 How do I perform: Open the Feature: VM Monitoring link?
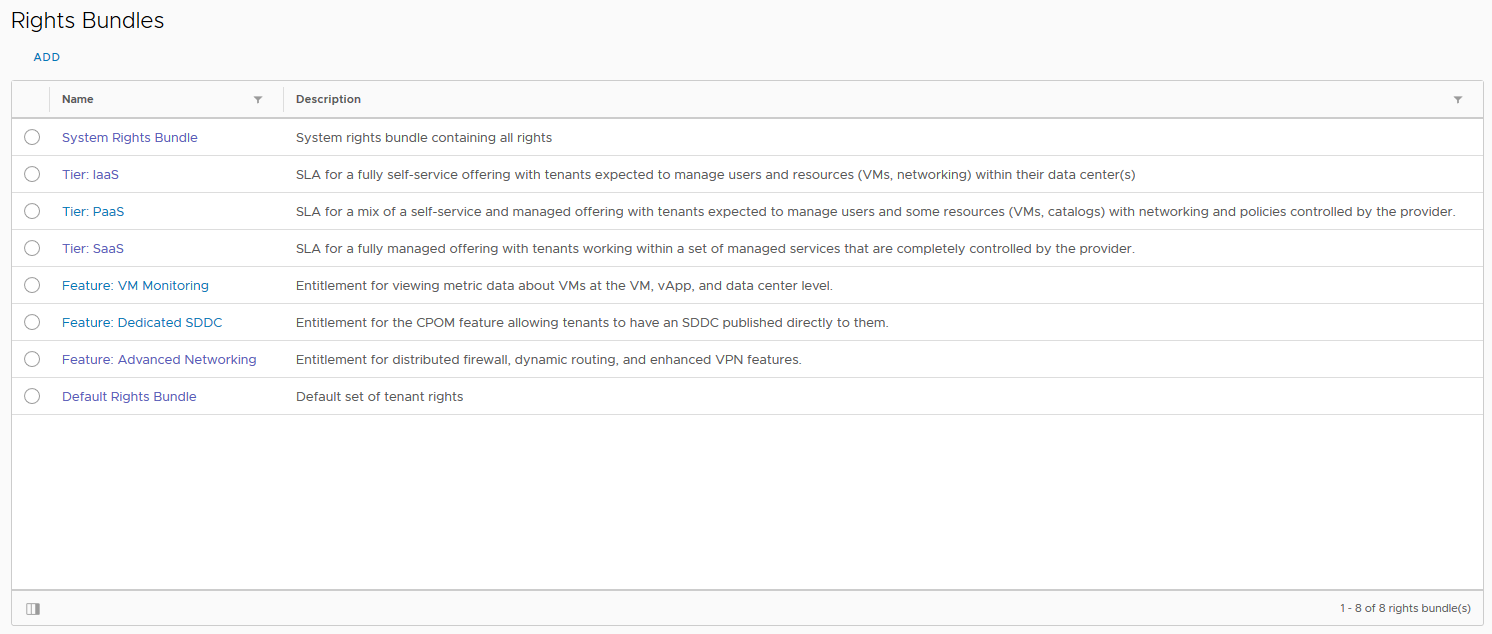(x=135, y=286)
